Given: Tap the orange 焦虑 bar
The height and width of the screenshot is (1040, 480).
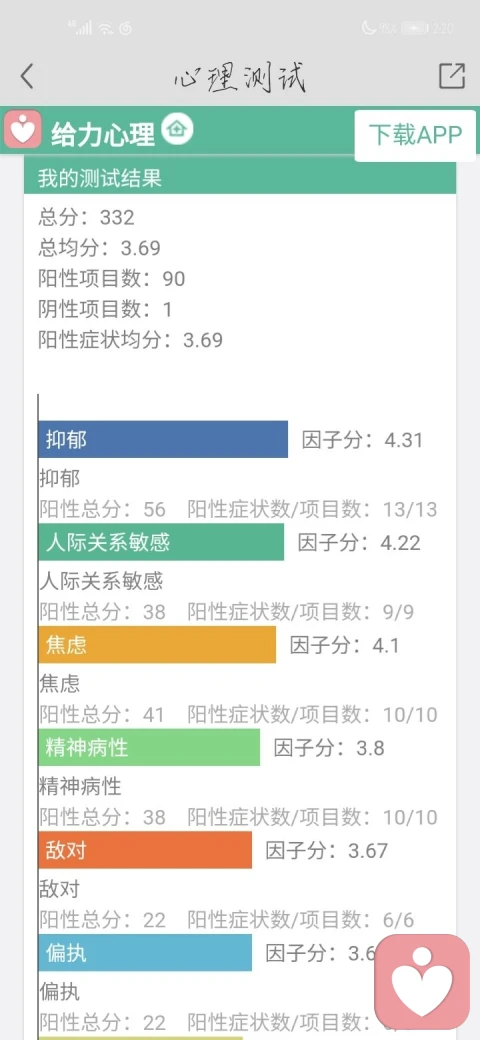Looking at the screenshot, I should 157,645.
